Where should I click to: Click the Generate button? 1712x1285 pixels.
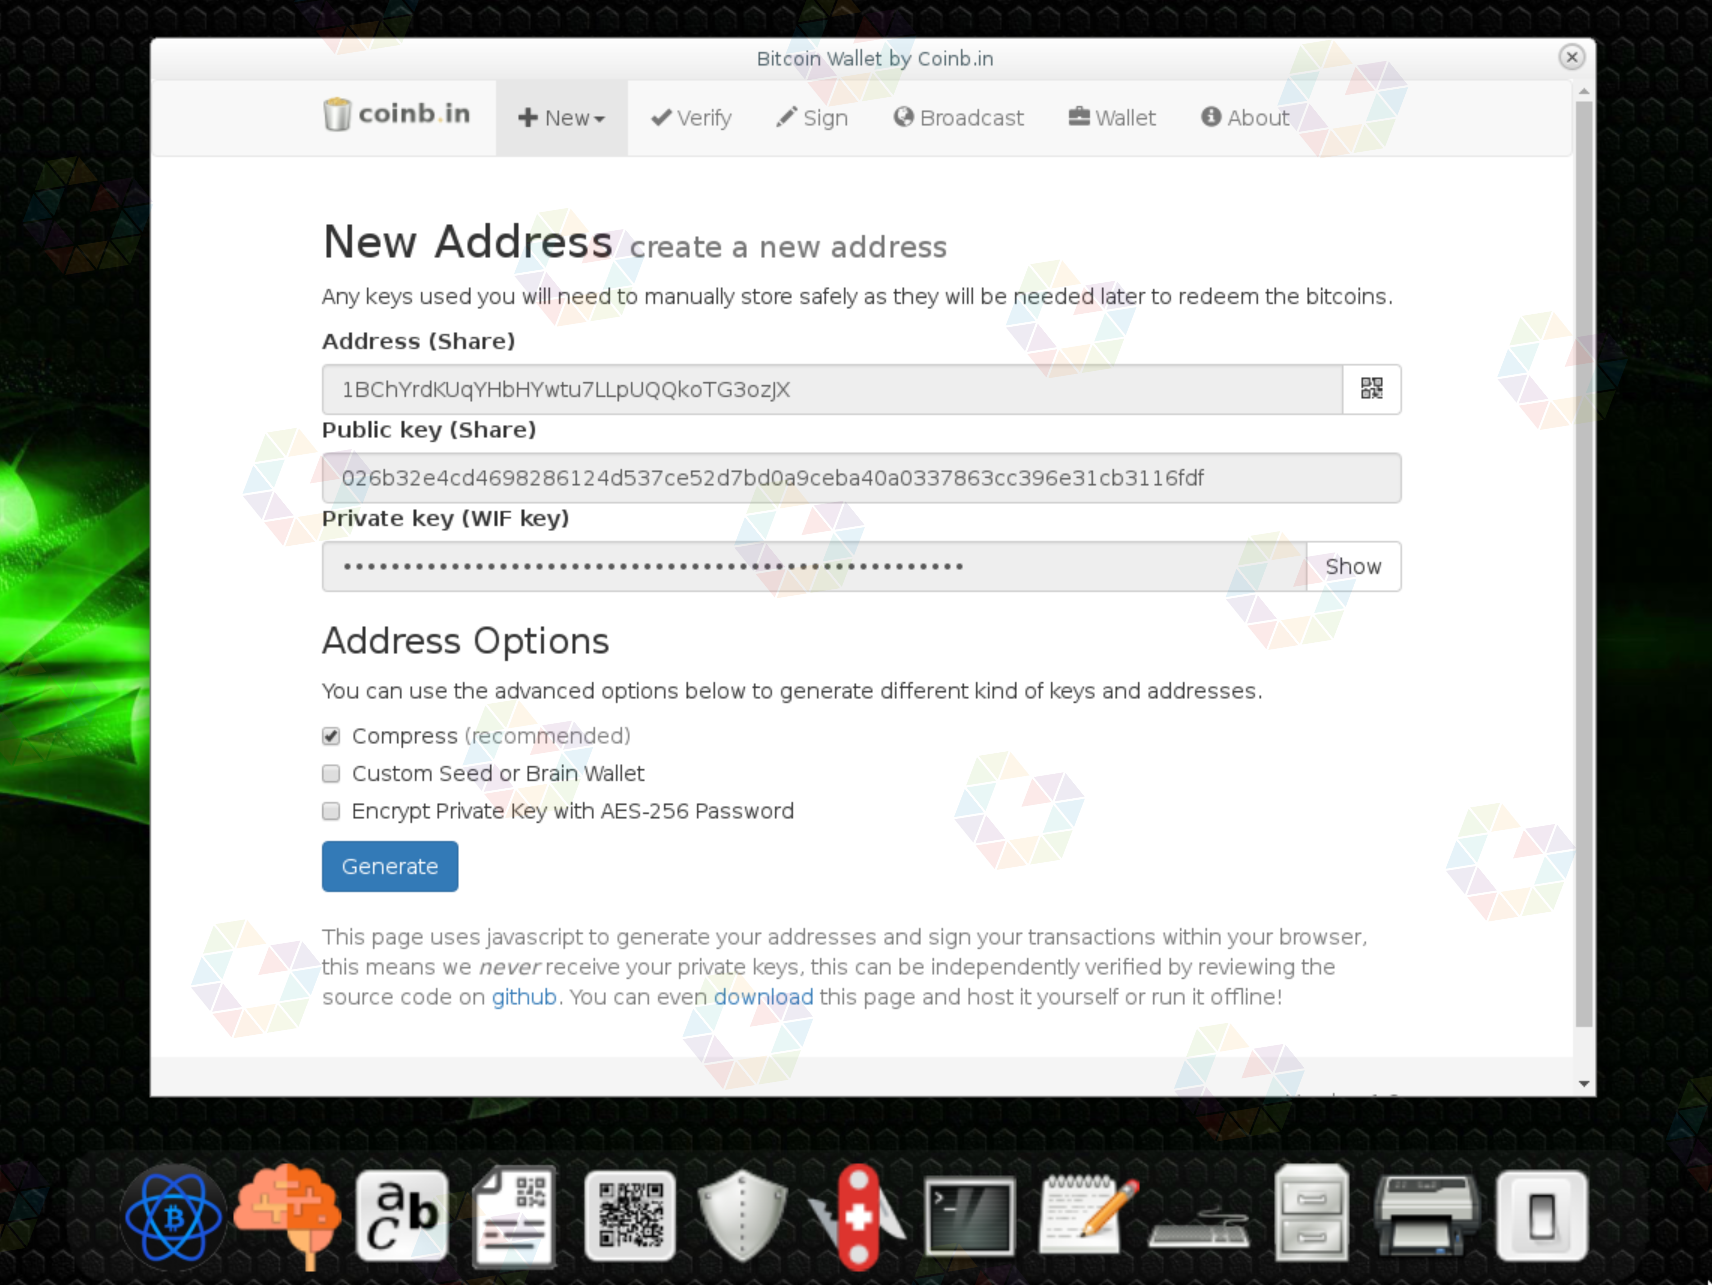tap(390, 866)
